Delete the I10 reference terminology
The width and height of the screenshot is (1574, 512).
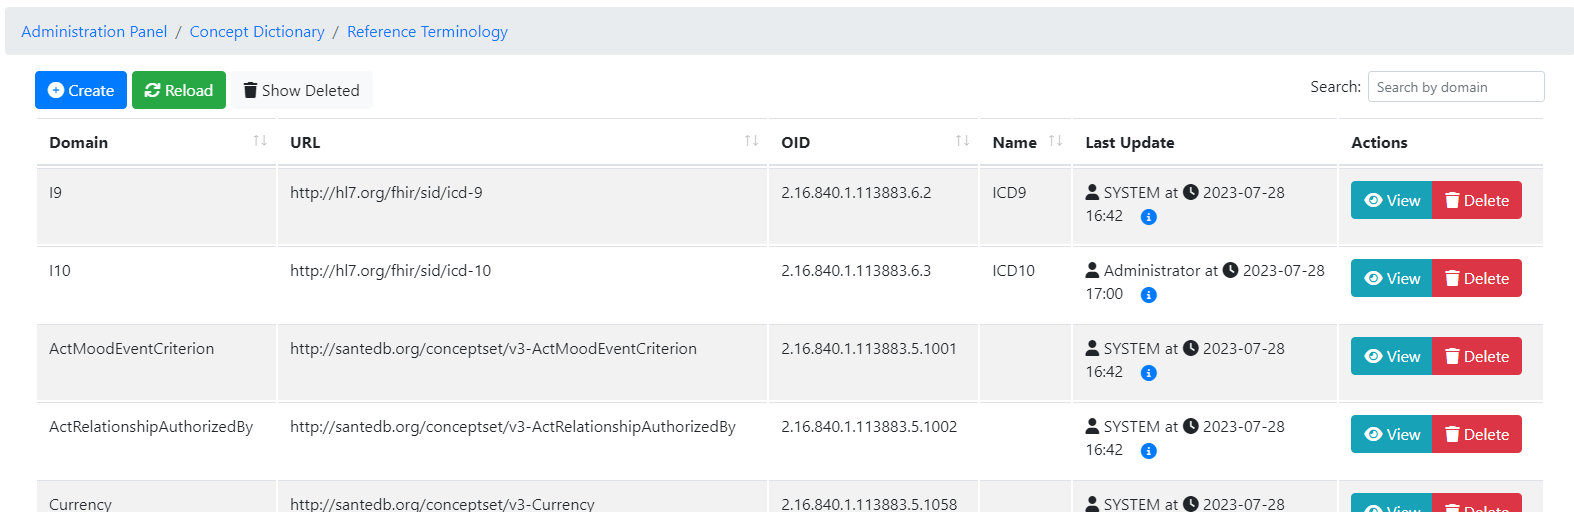tap(1476, 278)
